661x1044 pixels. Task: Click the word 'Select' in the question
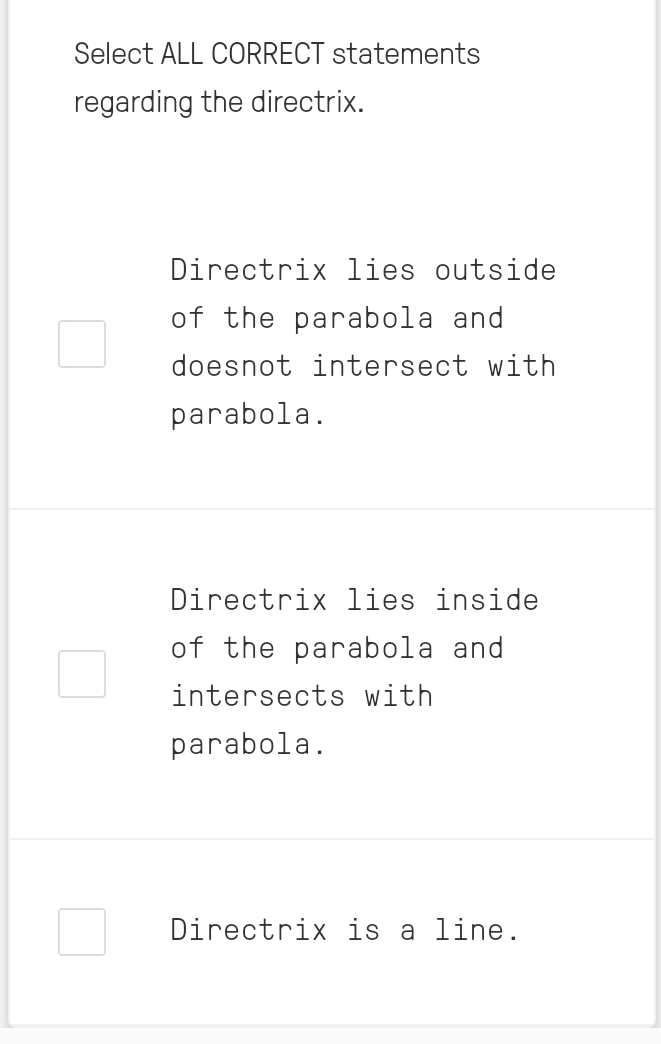(x=113, y=54)
